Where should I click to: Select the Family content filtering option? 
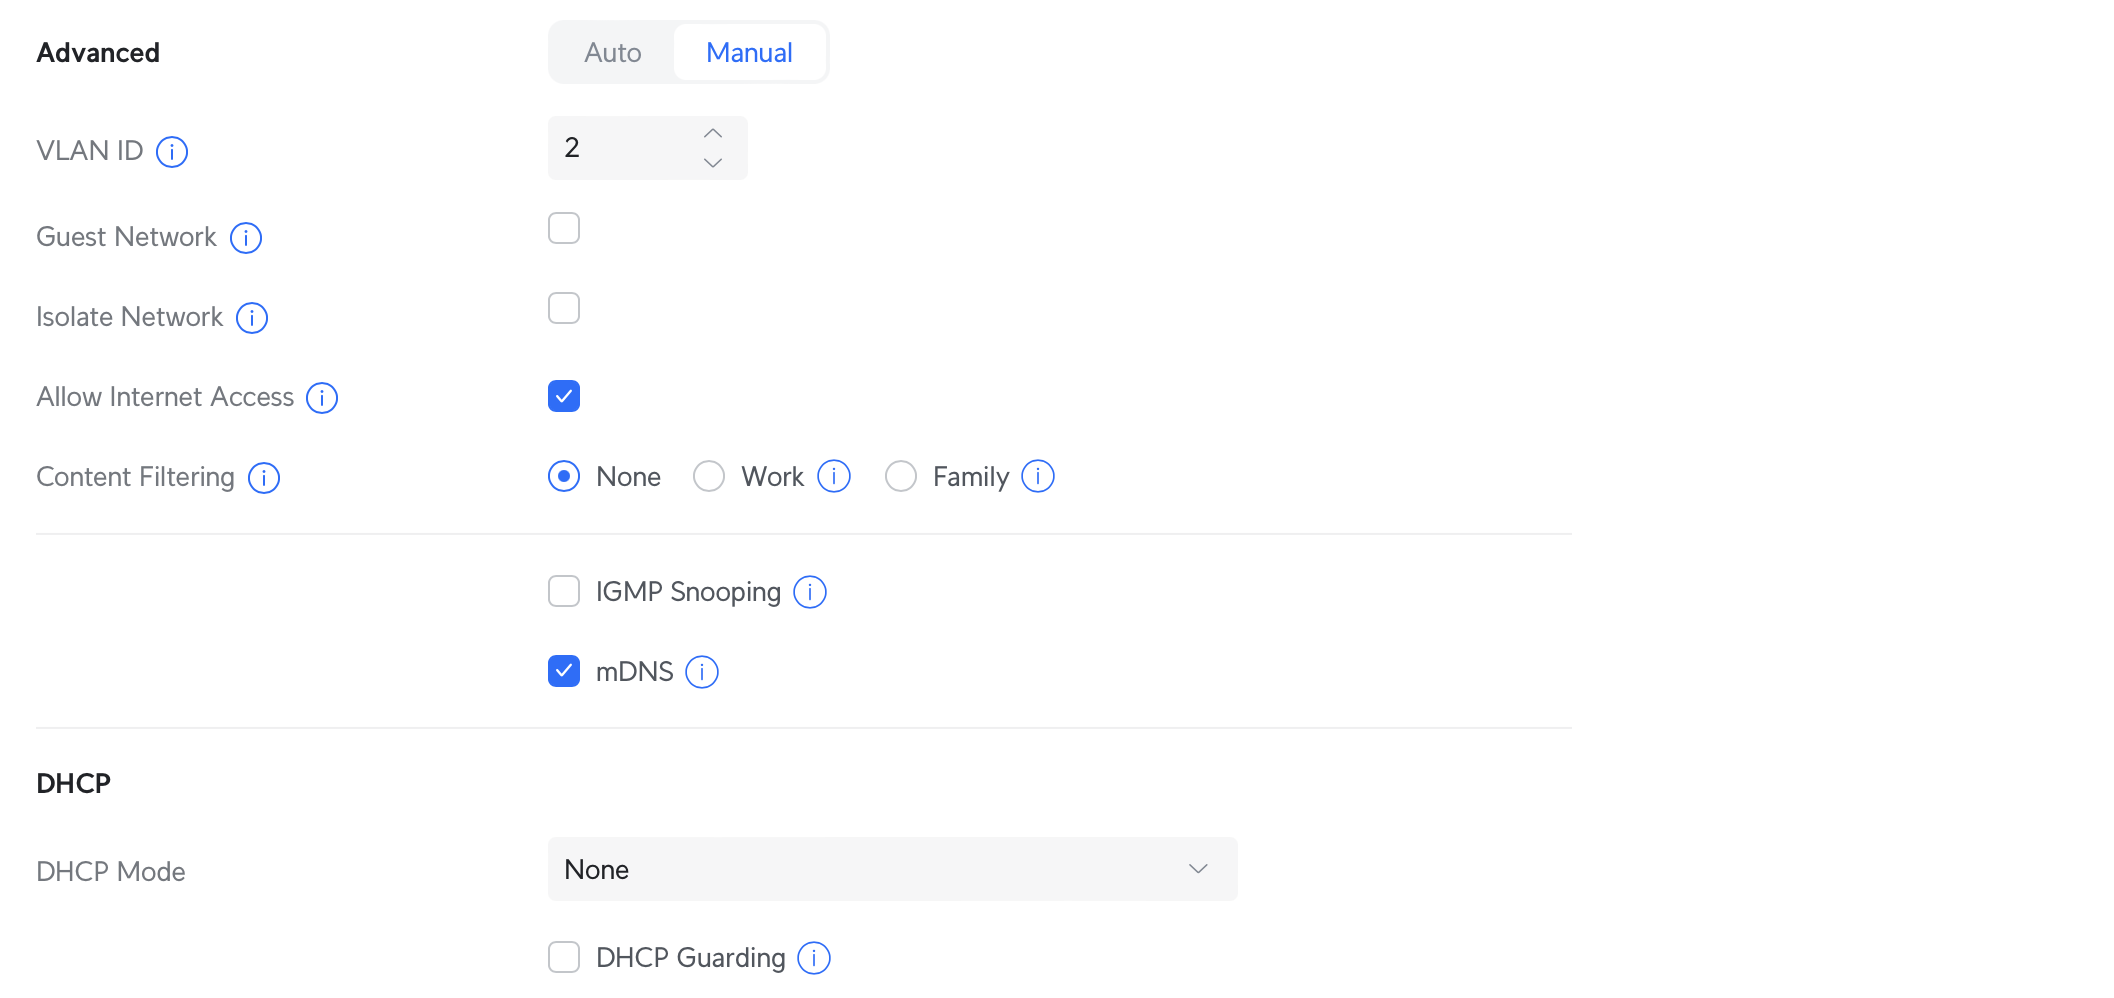point(901,476)
